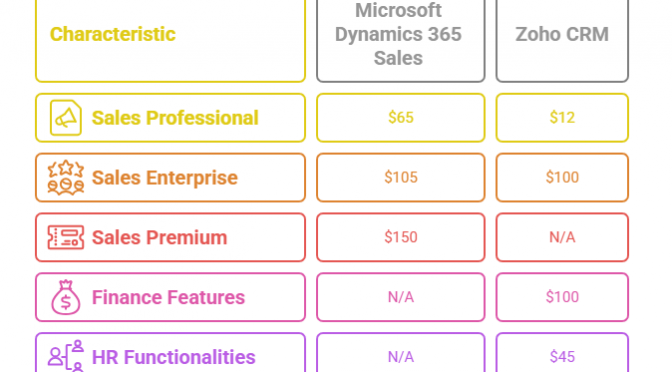
Task: Select the $65 Dynamics price cell
Action: coord(401,118)
